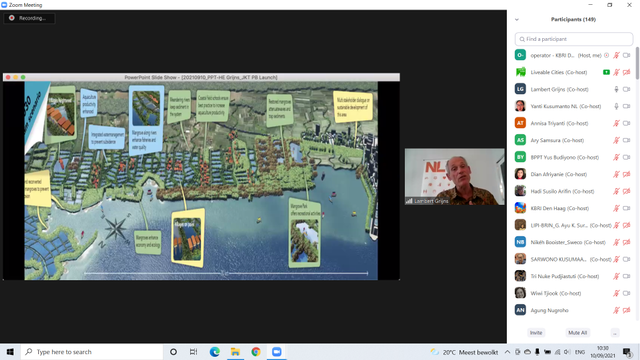Open File Explorer from the taskbar
Screen dimensions: 640x360
[235, 352]
